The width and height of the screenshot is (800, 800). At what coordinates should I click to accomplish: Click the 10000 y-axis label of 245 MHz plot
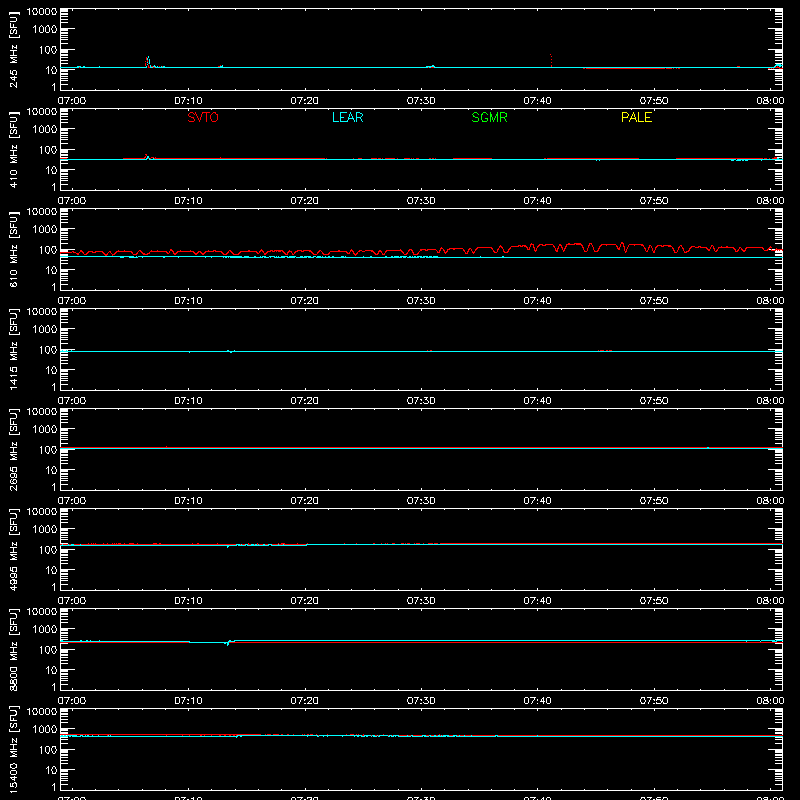click(x=42, y=12)
